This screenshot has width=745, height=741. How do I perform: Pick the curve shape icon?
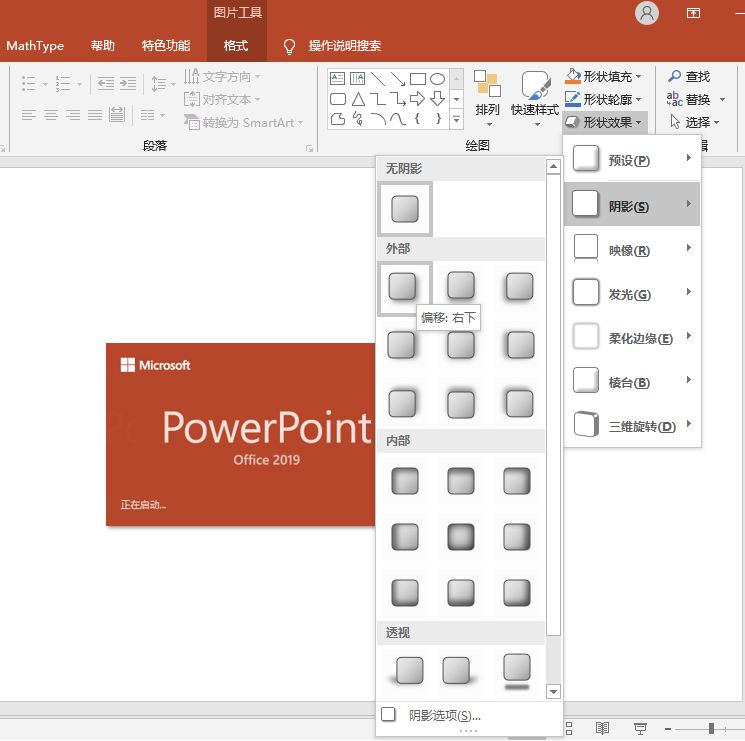[398, 119]
